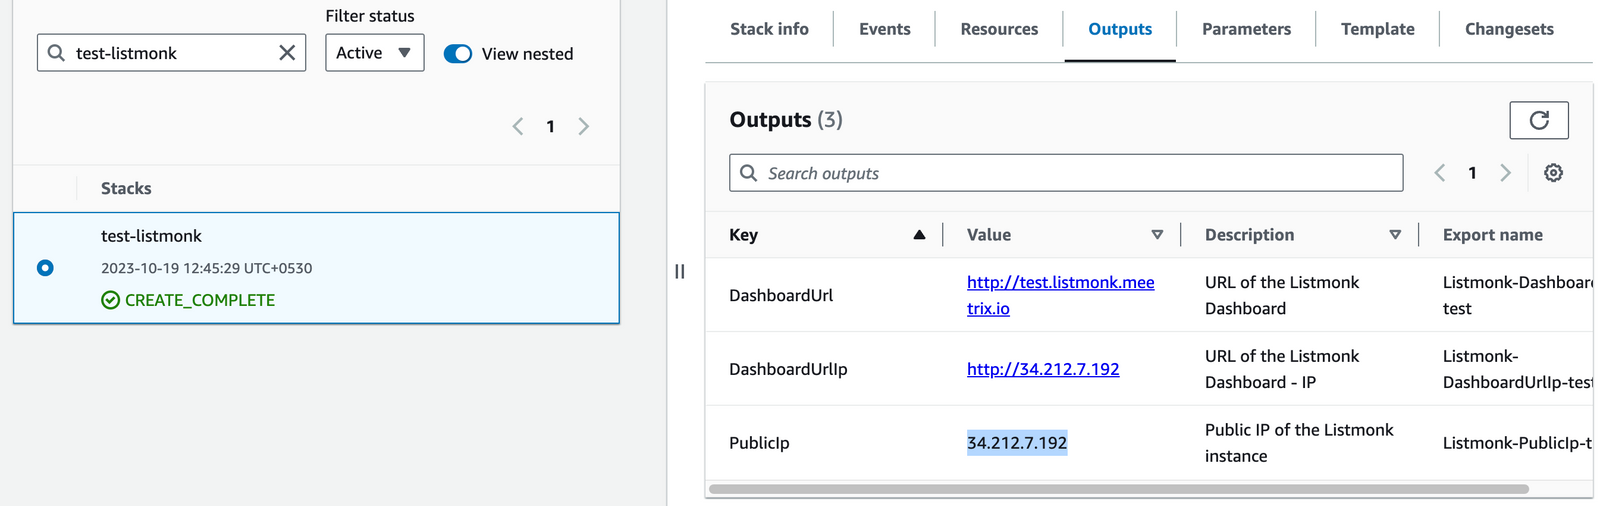Image resolution: width=1600 pixels, height=506 pixels.
Task: Click the DashboardUrl key cell
Action: point(781,295)
